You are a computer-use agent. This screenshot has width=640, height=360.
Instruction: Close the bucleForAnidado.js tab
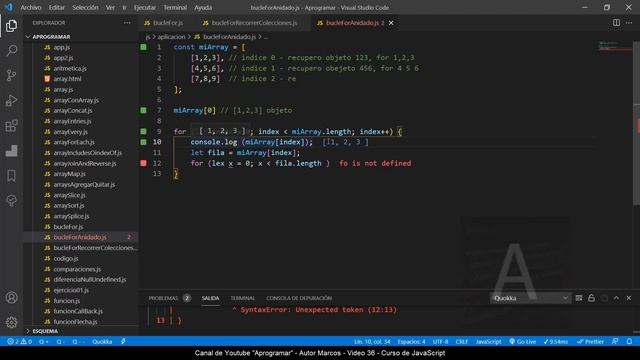(391, 23)
